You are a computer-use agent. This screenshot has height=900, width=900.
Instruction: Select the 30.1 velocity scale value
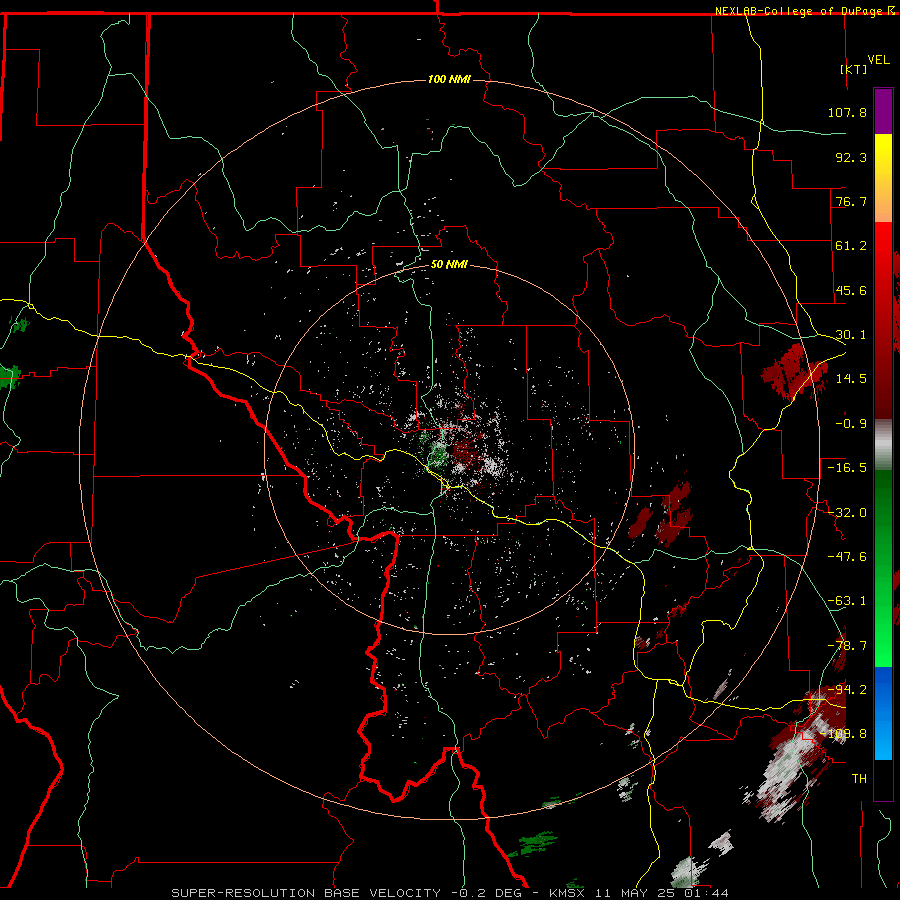(x=851, y=335)
